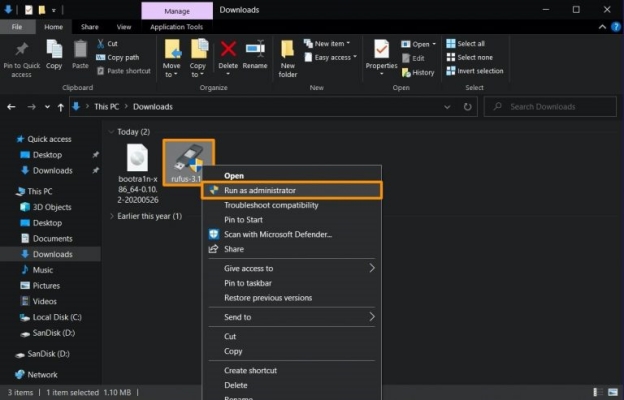Choose Run as administrator from context menu
This screenshot has width=624, height=400.
pyautogui.click(x=259, y=190)
